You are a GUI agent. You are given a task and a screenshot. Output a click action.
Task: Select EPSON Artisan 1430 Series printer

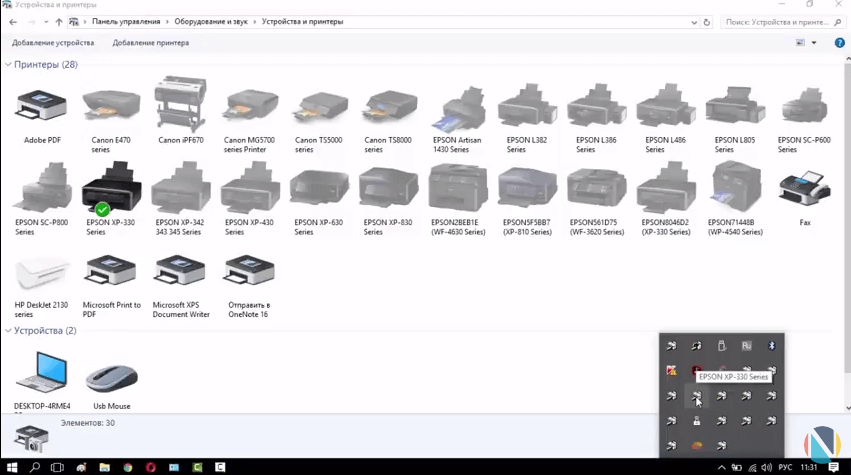tap(458, 119)
